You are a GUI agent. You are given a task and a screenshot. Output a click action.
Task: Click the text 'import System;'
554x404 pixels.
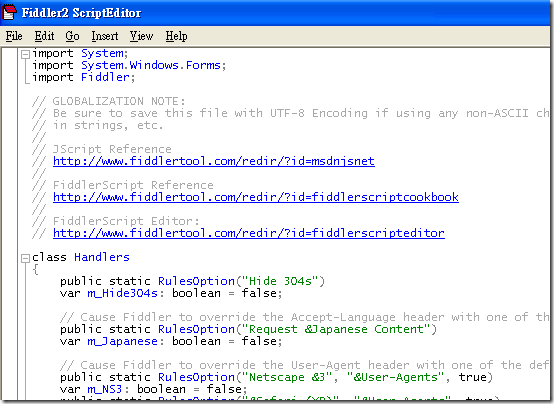[80, 53]
